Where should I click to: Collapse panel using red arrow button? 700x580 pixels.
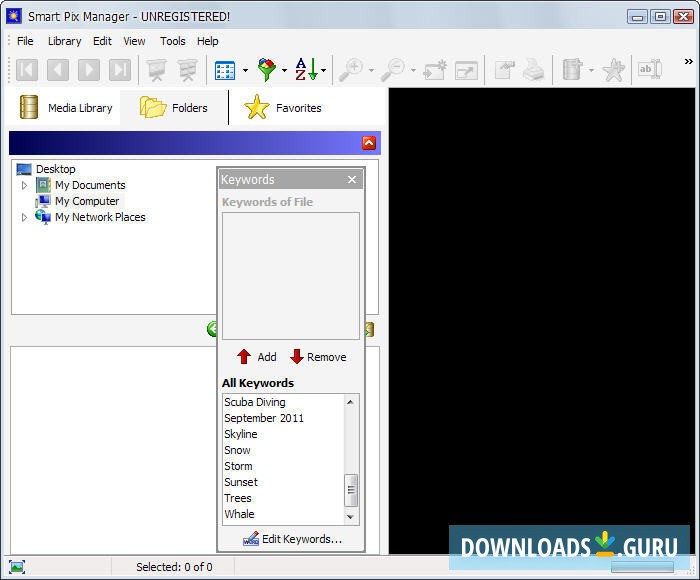tap(369, 143)
